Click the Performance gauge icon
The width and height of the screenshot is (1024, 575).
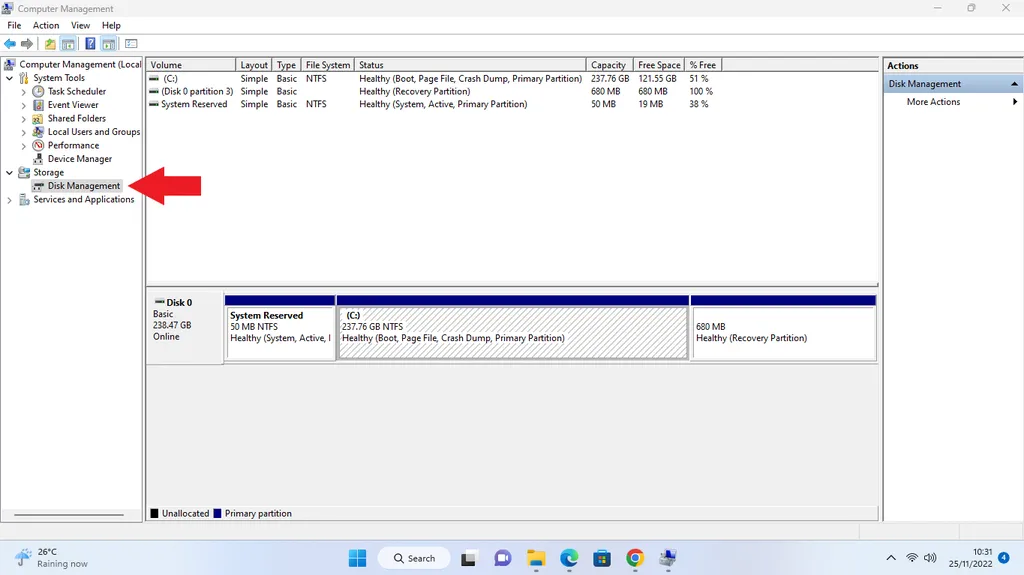click(x=39, y=145)
